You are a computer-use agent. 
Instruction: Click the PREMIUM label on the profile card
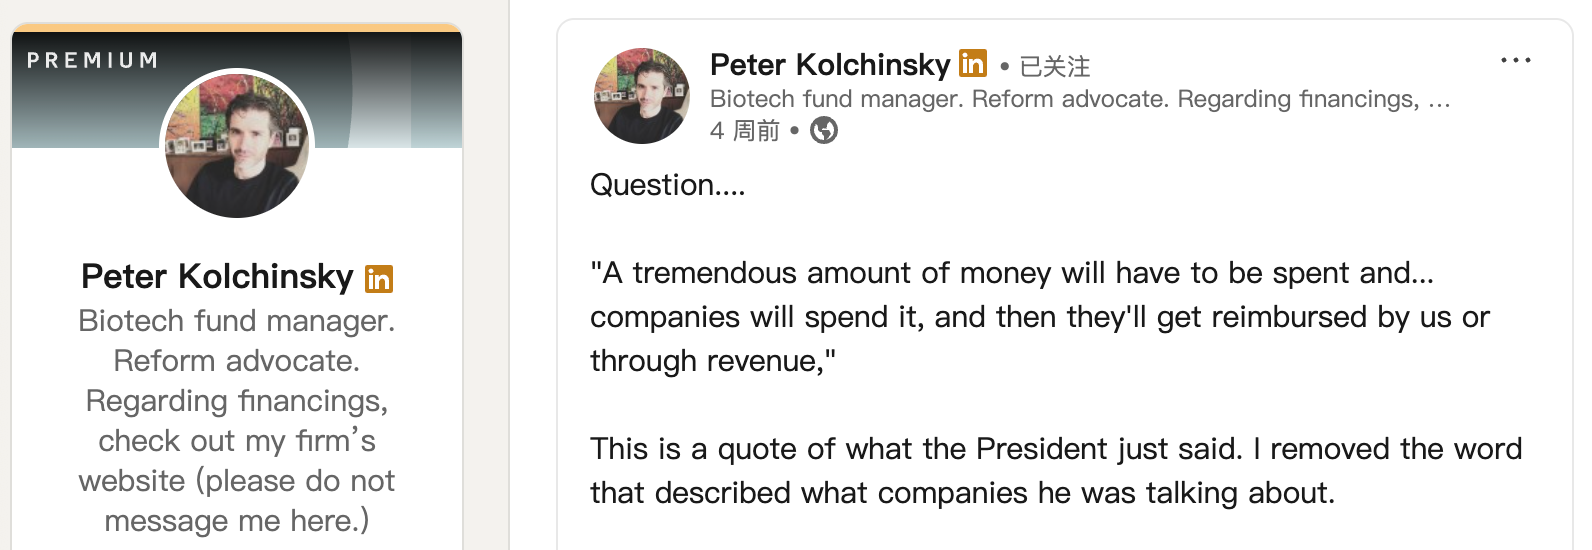[x=92, y=61]
